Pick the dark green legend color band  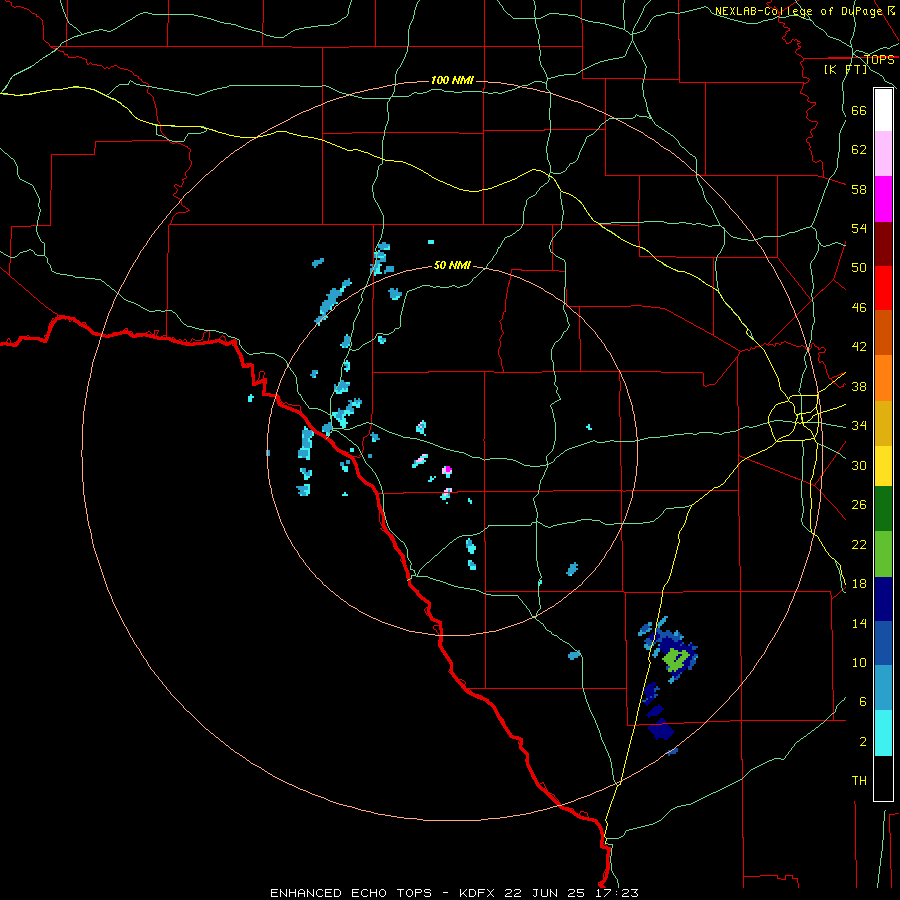(883, 509)
